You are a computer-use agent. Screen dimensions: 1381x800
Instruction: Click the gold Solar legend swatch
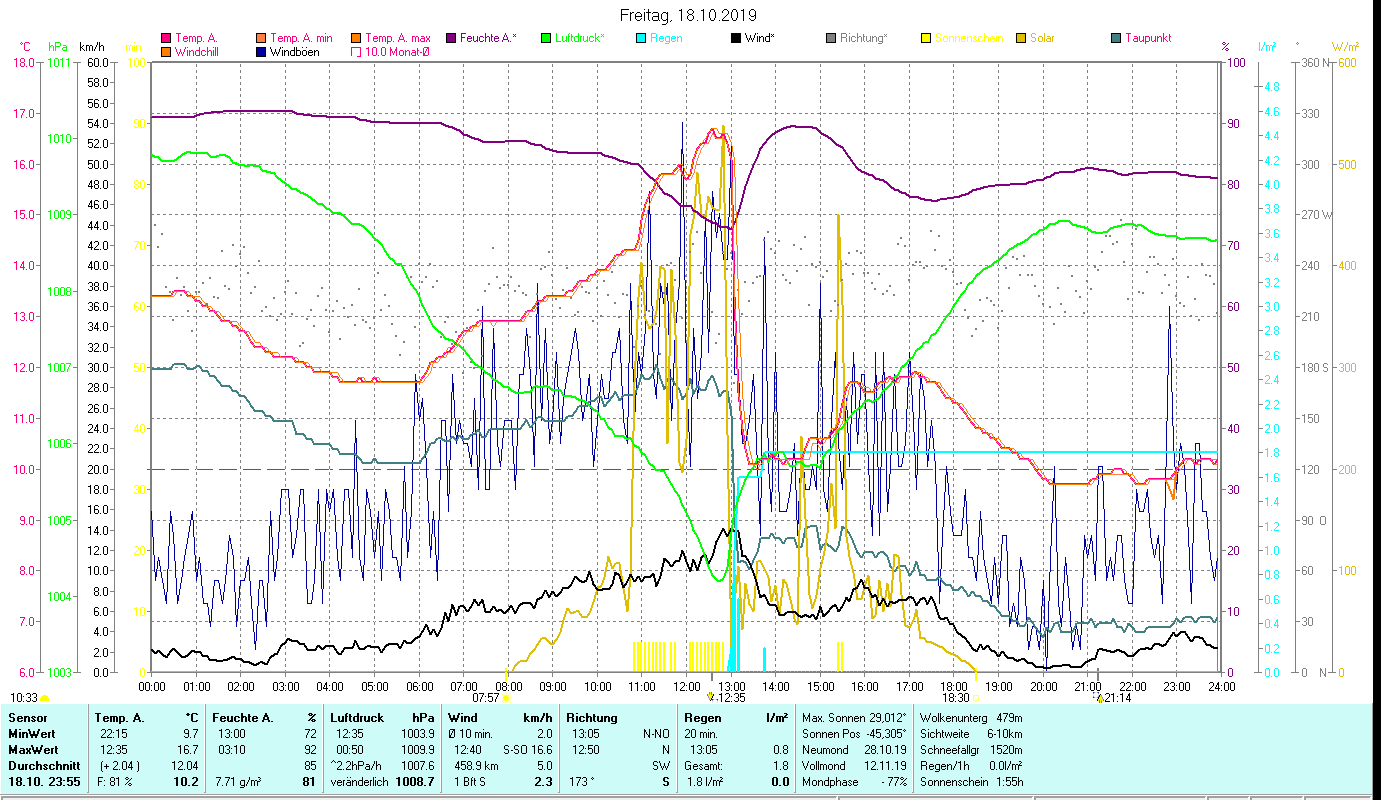tap(1021, 39)
